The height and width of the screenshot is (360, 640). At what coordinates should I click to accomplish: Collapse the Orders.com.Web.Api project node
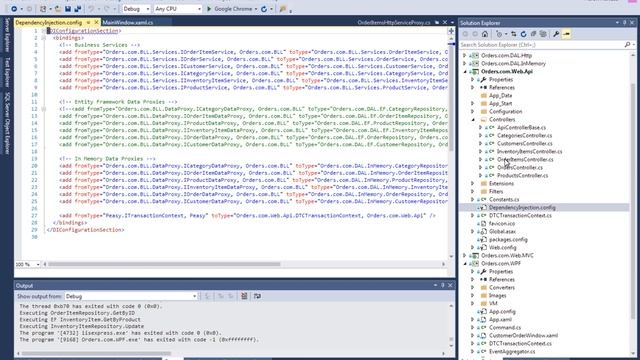tap(465, 71)
